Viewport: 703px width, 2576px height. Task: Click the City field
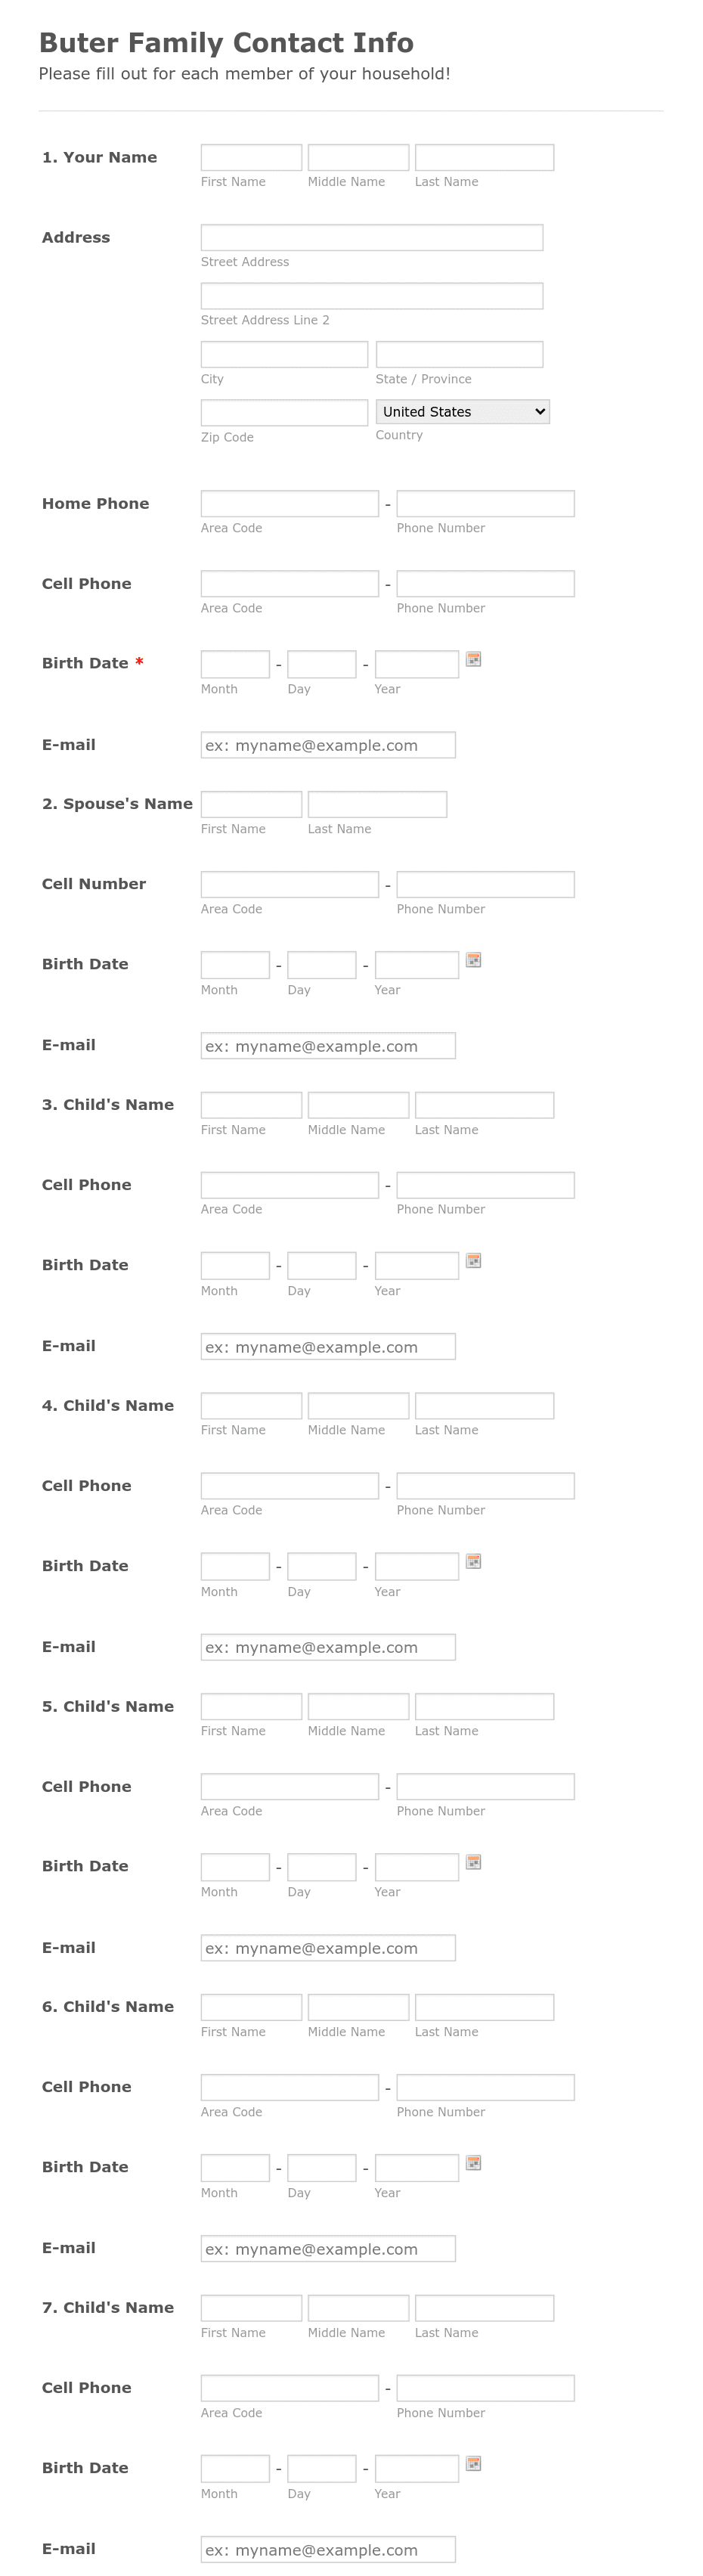[x=284, y=353]
